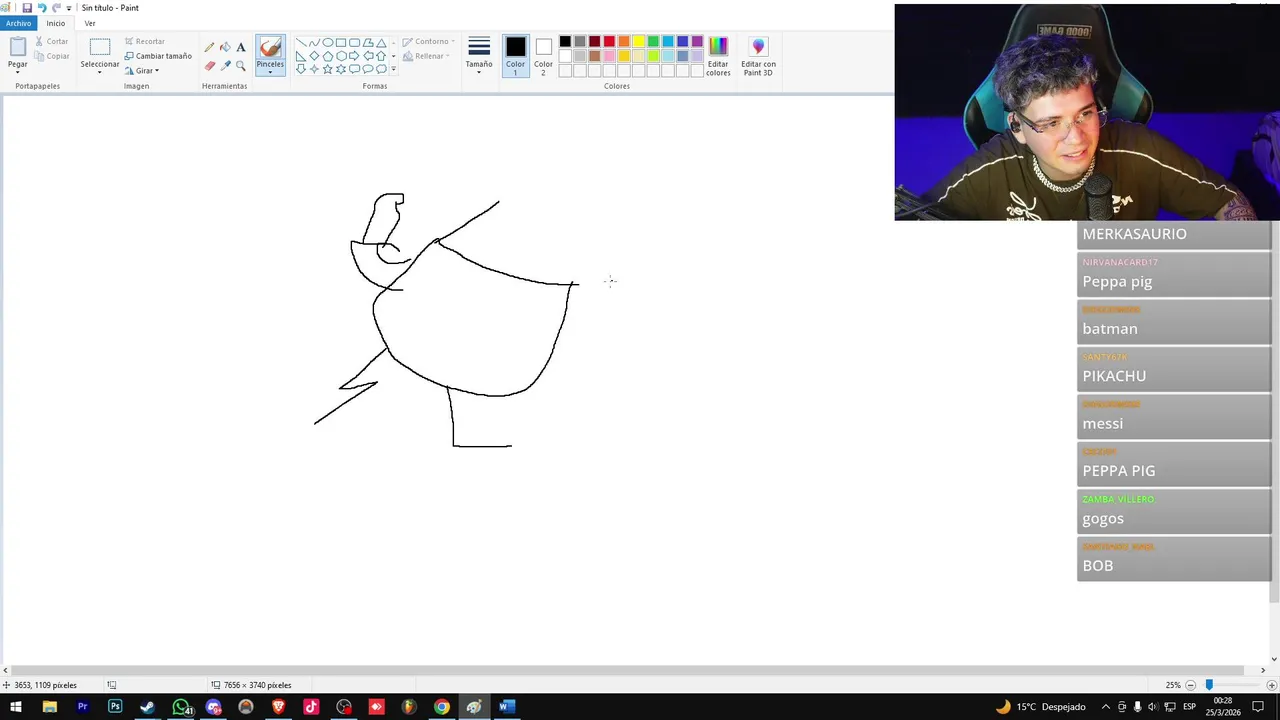Switch to the Inicio tab
Image resolution: width=1280 pixels, height=720 pixels.
pos(56,23)
